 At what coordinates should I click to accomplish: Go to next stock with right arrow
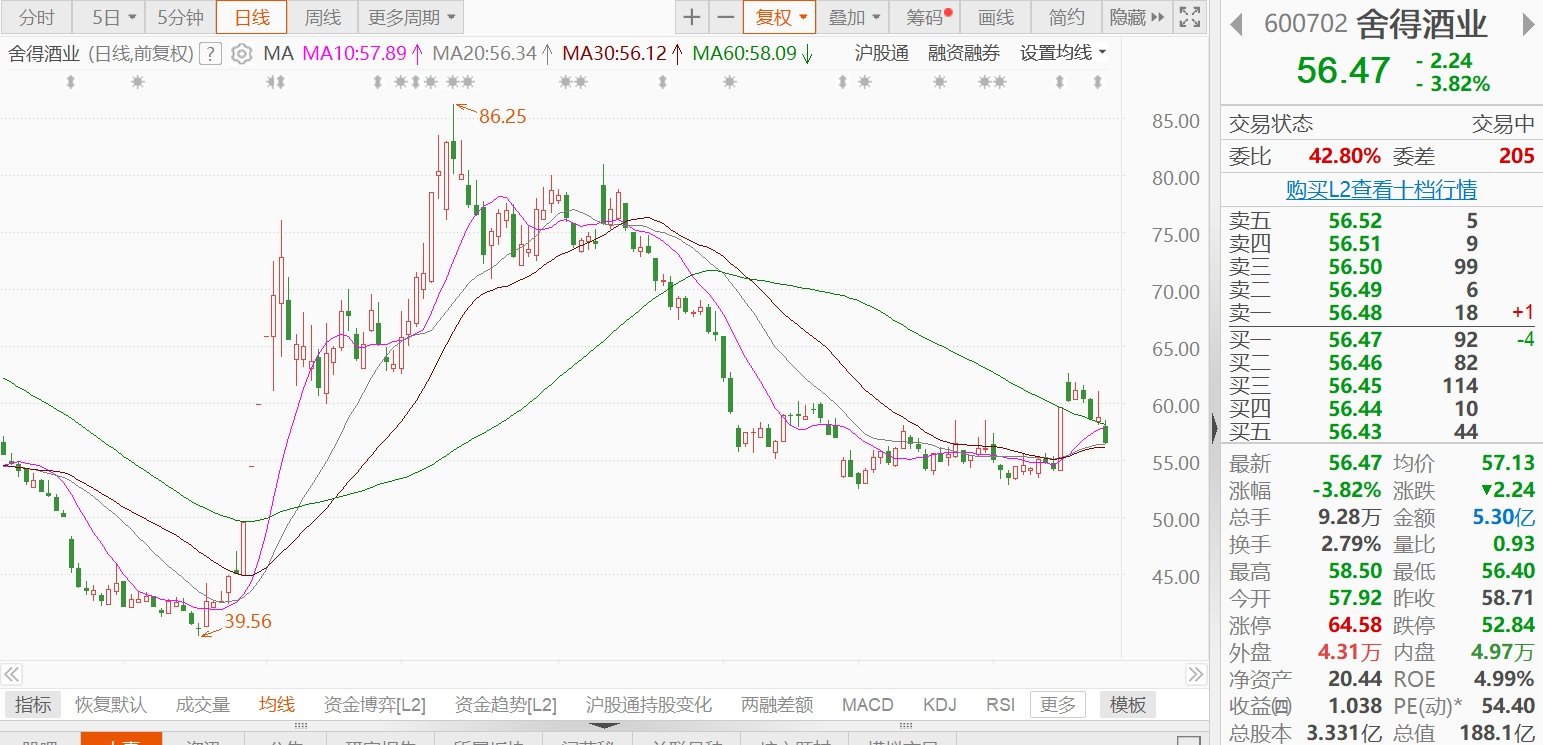(x=1526, y=23)
